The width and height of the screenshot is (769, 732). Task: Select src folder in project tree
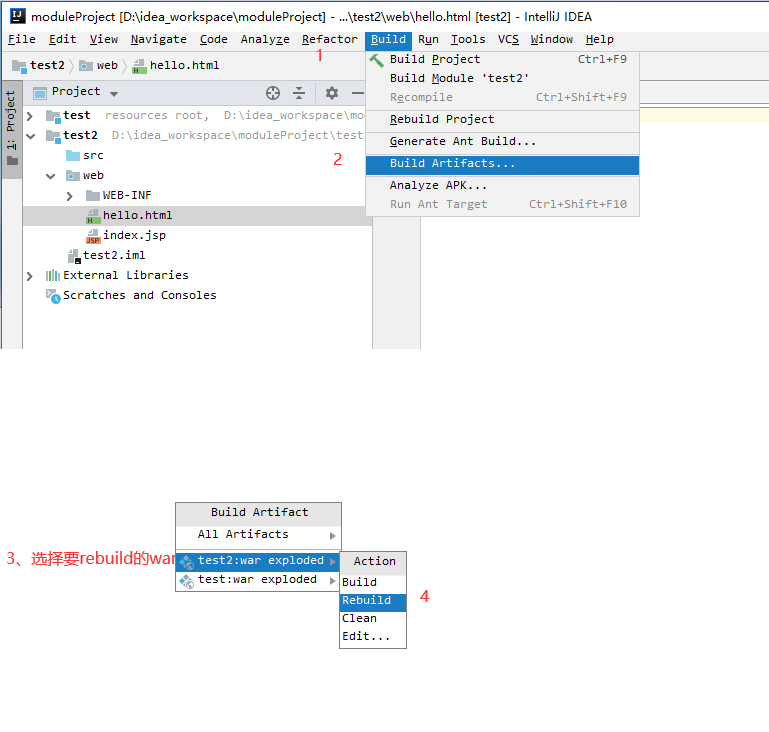click(x=93, y=155)
